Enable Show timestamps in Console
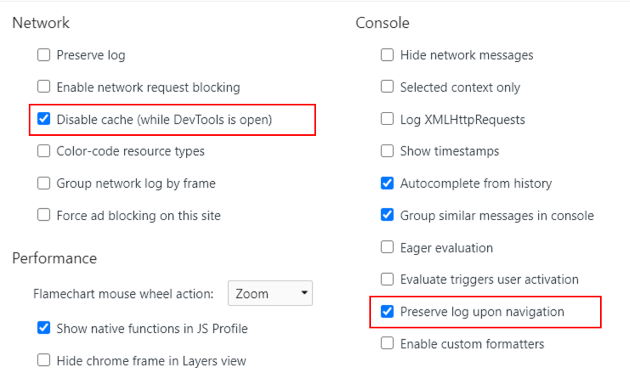 tap(387, 151)
